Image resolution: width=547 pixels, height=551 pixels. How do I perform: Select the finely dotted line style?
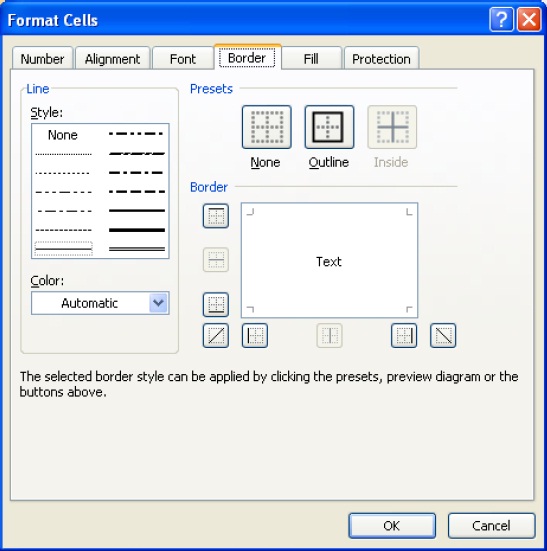(64, 154)
